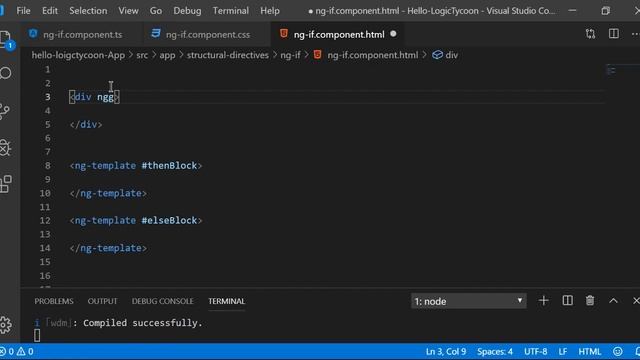
Task: Click line number 8 in gutter
Action: (x=48, y=166)
